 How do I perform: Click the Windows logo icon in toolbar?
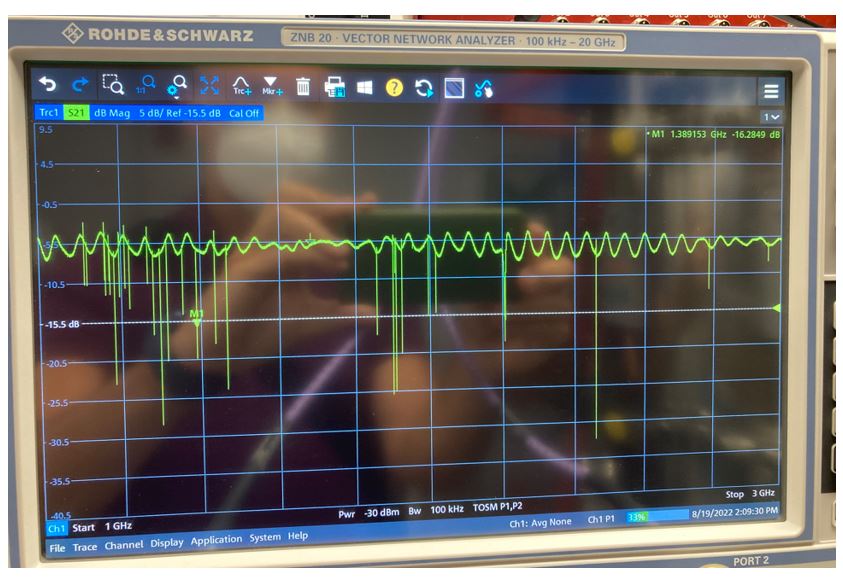364,88
